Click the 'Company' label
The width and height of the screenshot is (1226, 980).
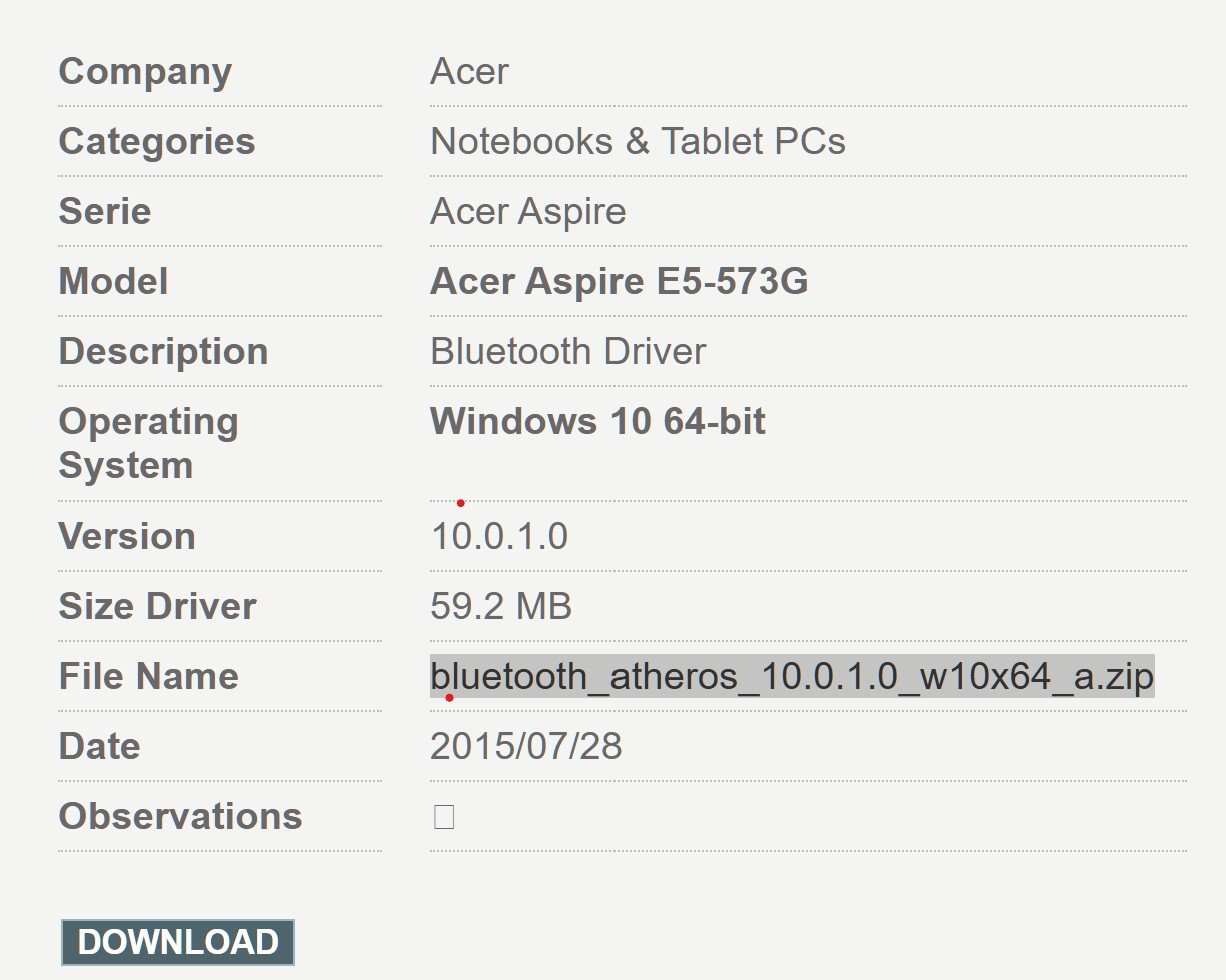[145, 71]
